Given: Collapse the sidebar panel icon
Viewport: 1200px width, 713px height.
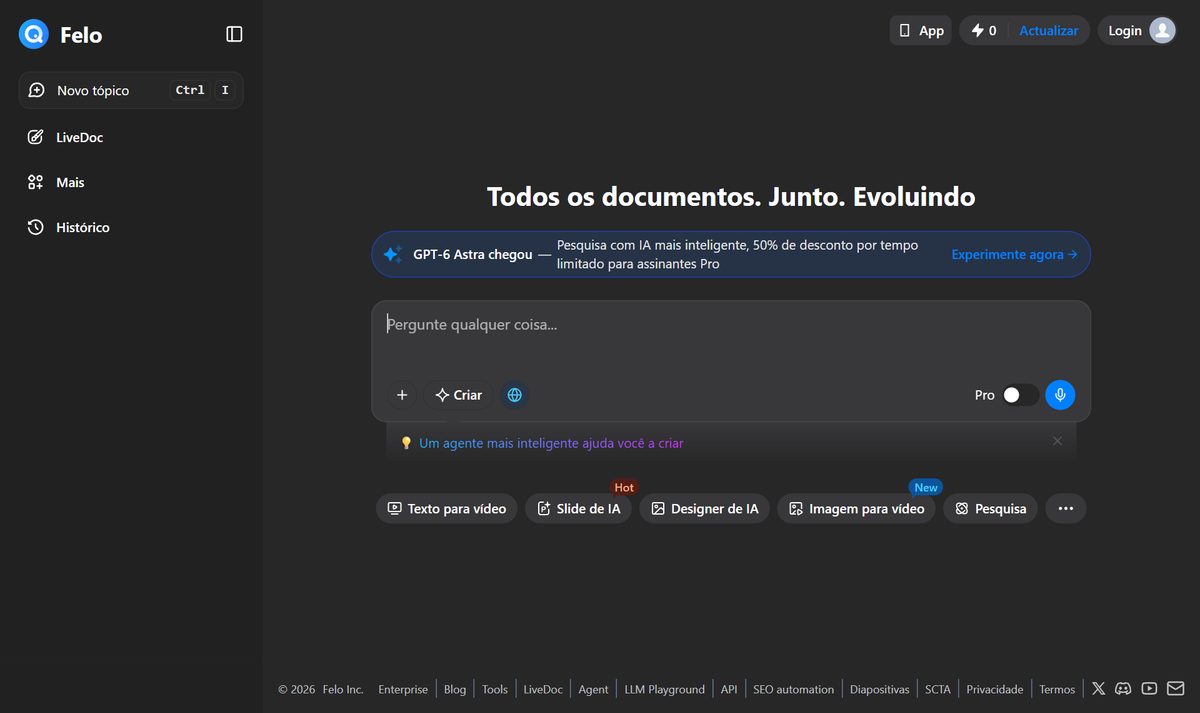Looking at the screenshot, I should pyautogui.click(x=234, y=34).
